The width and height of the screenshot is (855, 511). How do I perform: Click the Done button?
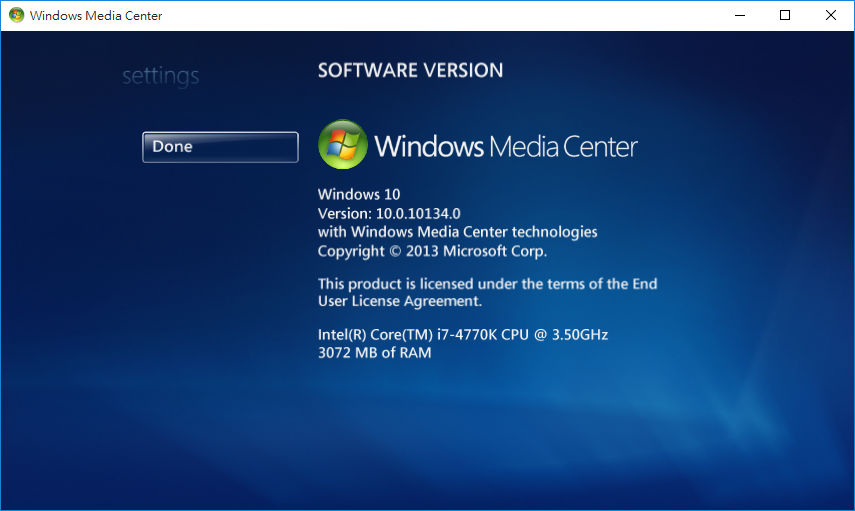pyautogui.click(x=220, y=147)
